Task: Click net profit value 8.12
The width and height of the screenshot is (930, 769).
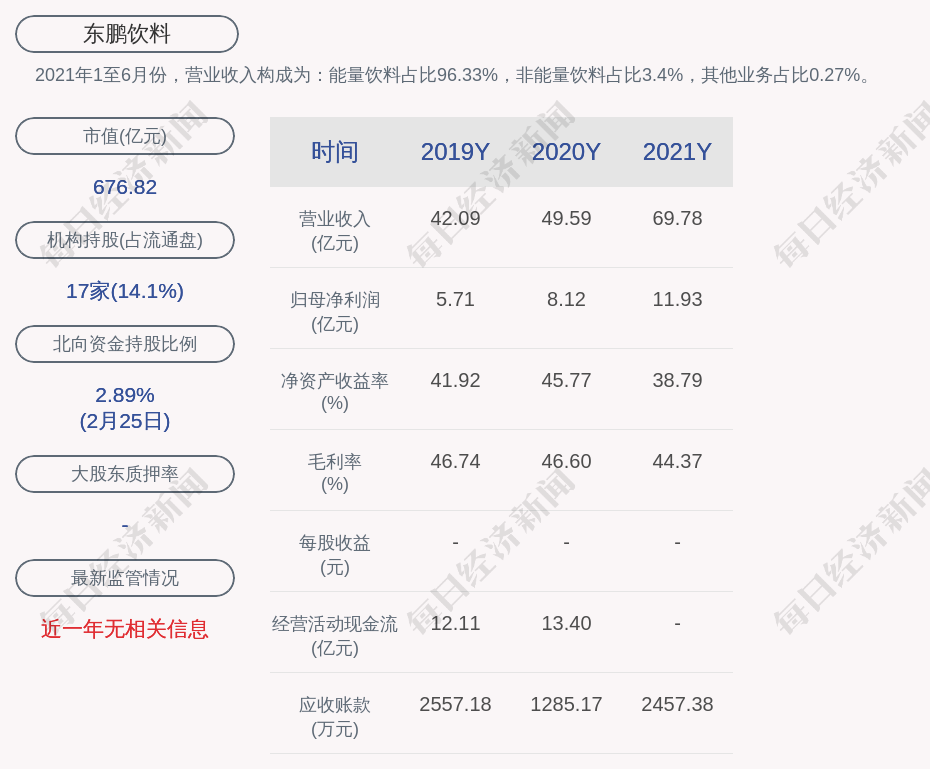Action: (566, 299)
